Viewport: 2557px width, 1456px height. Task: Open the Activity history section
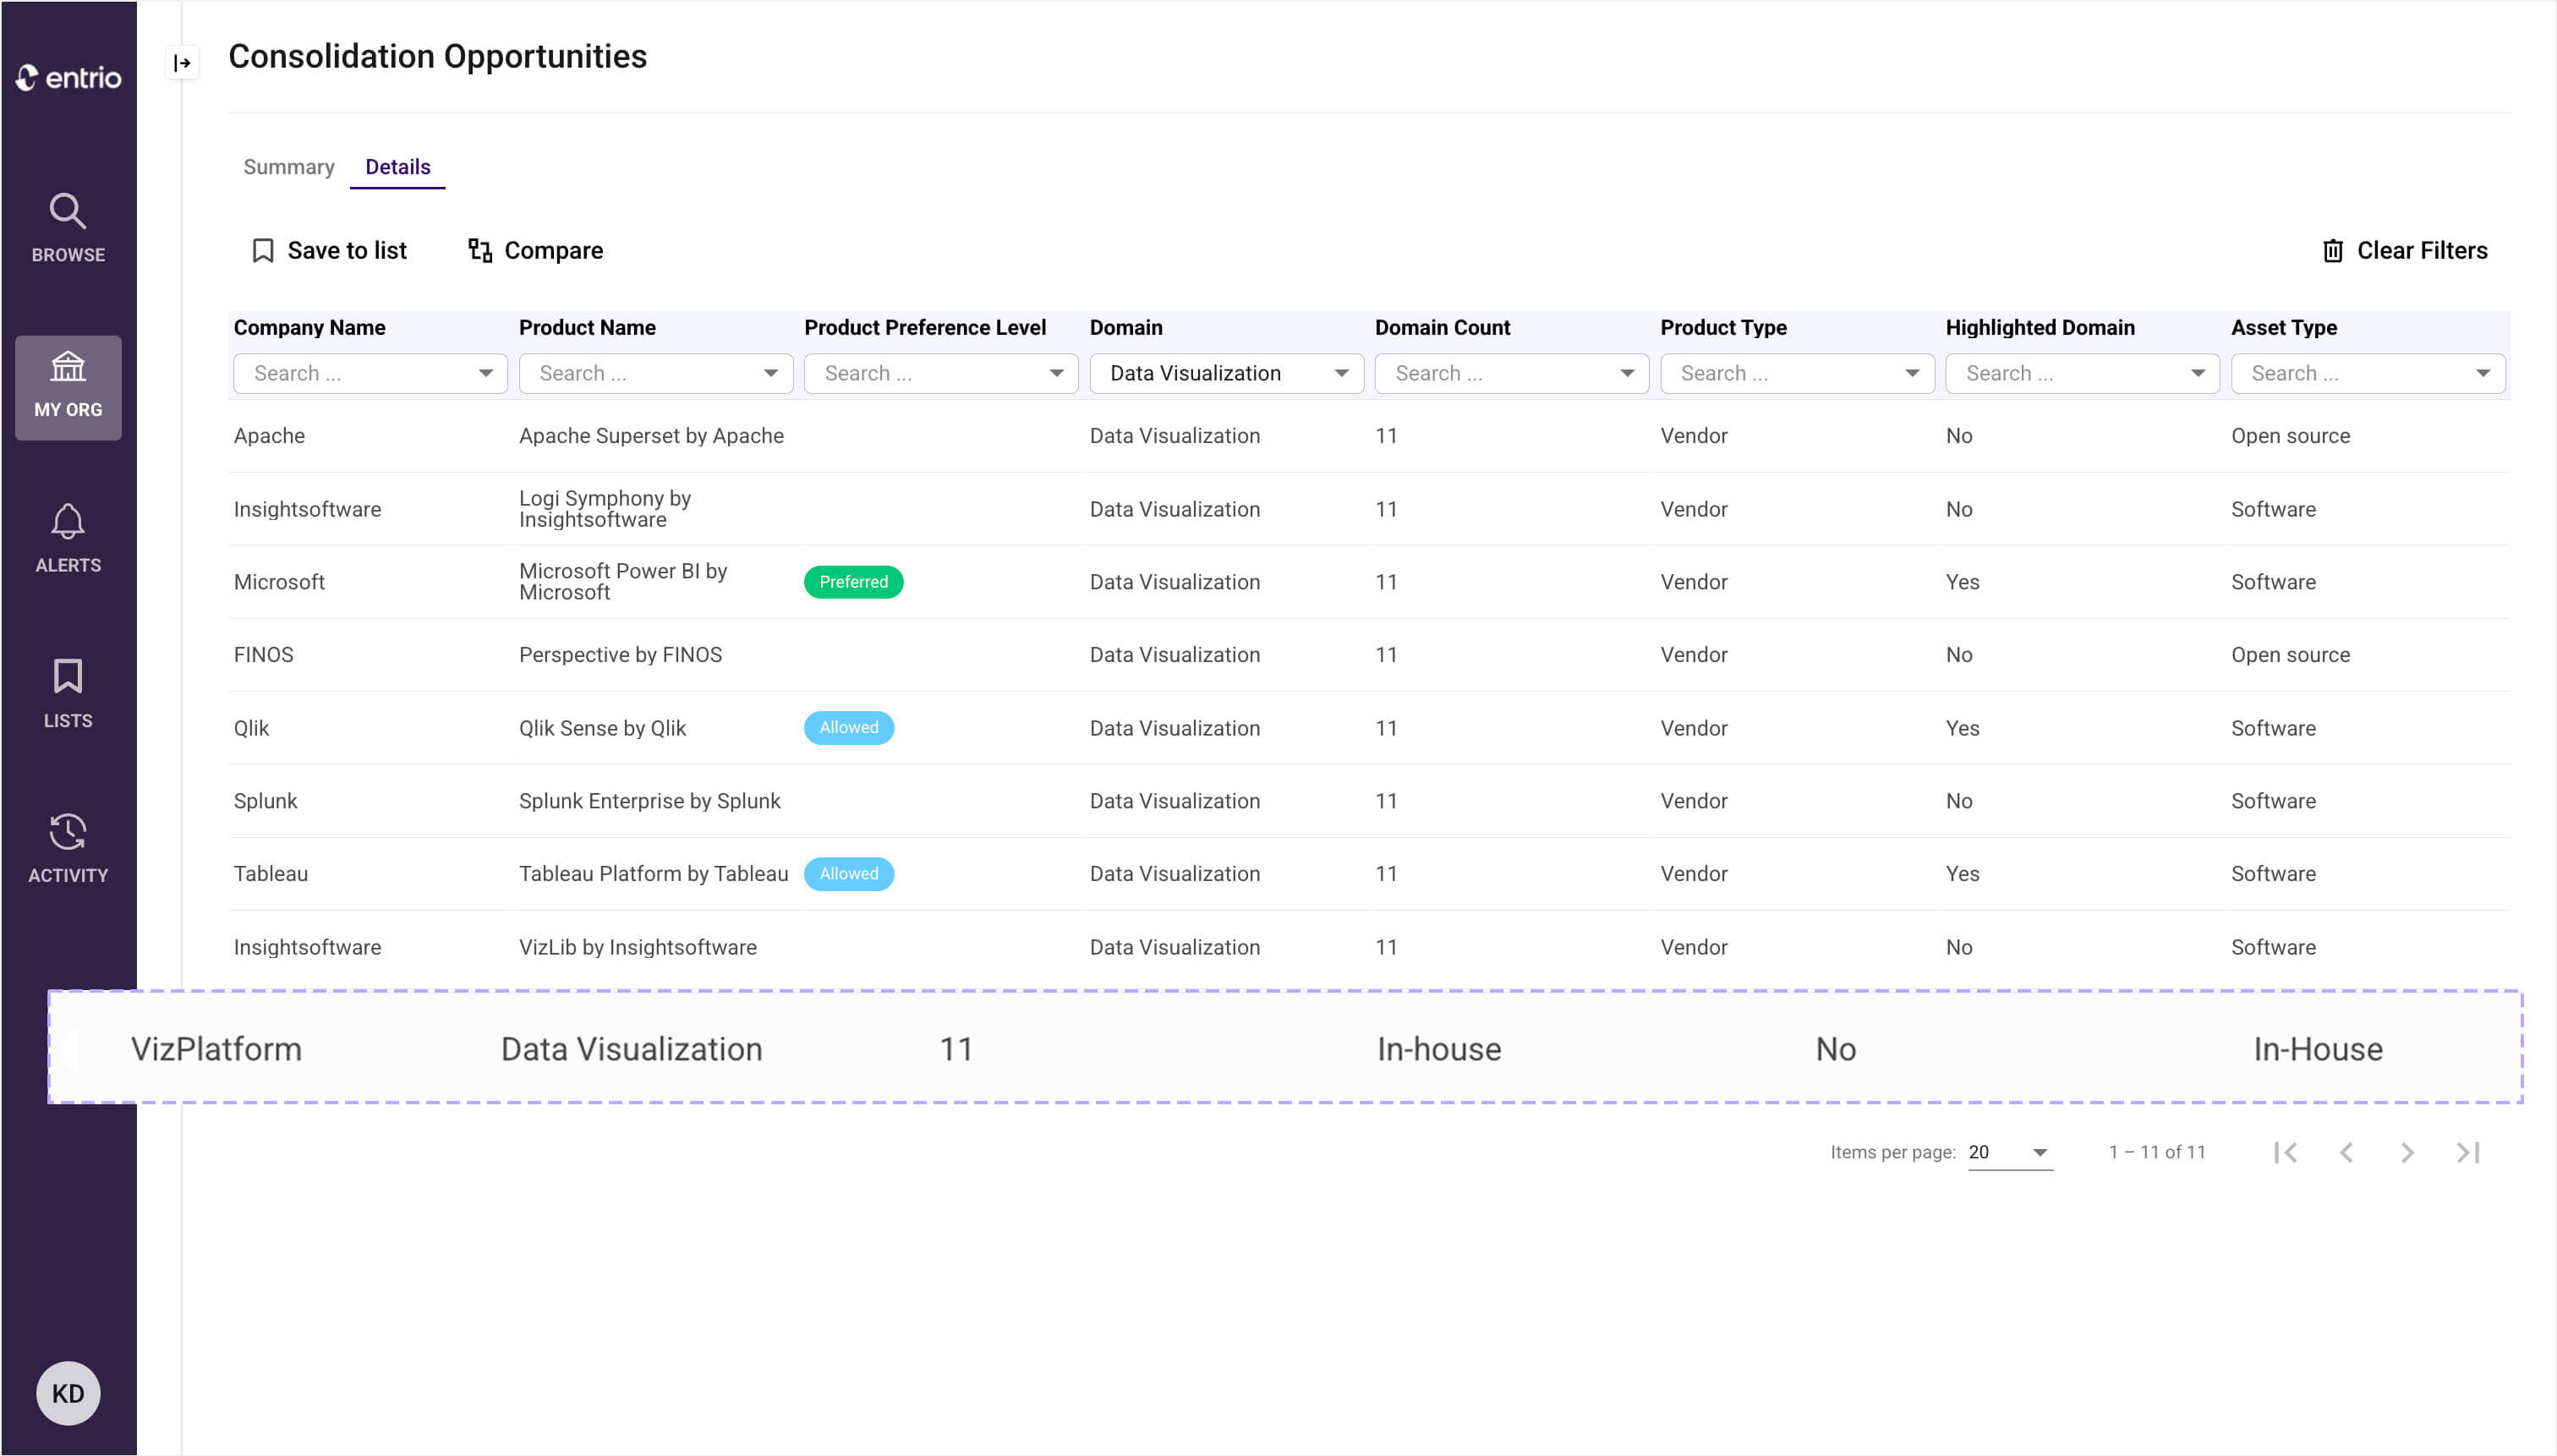pyautogui.click(x=68, y=848)
